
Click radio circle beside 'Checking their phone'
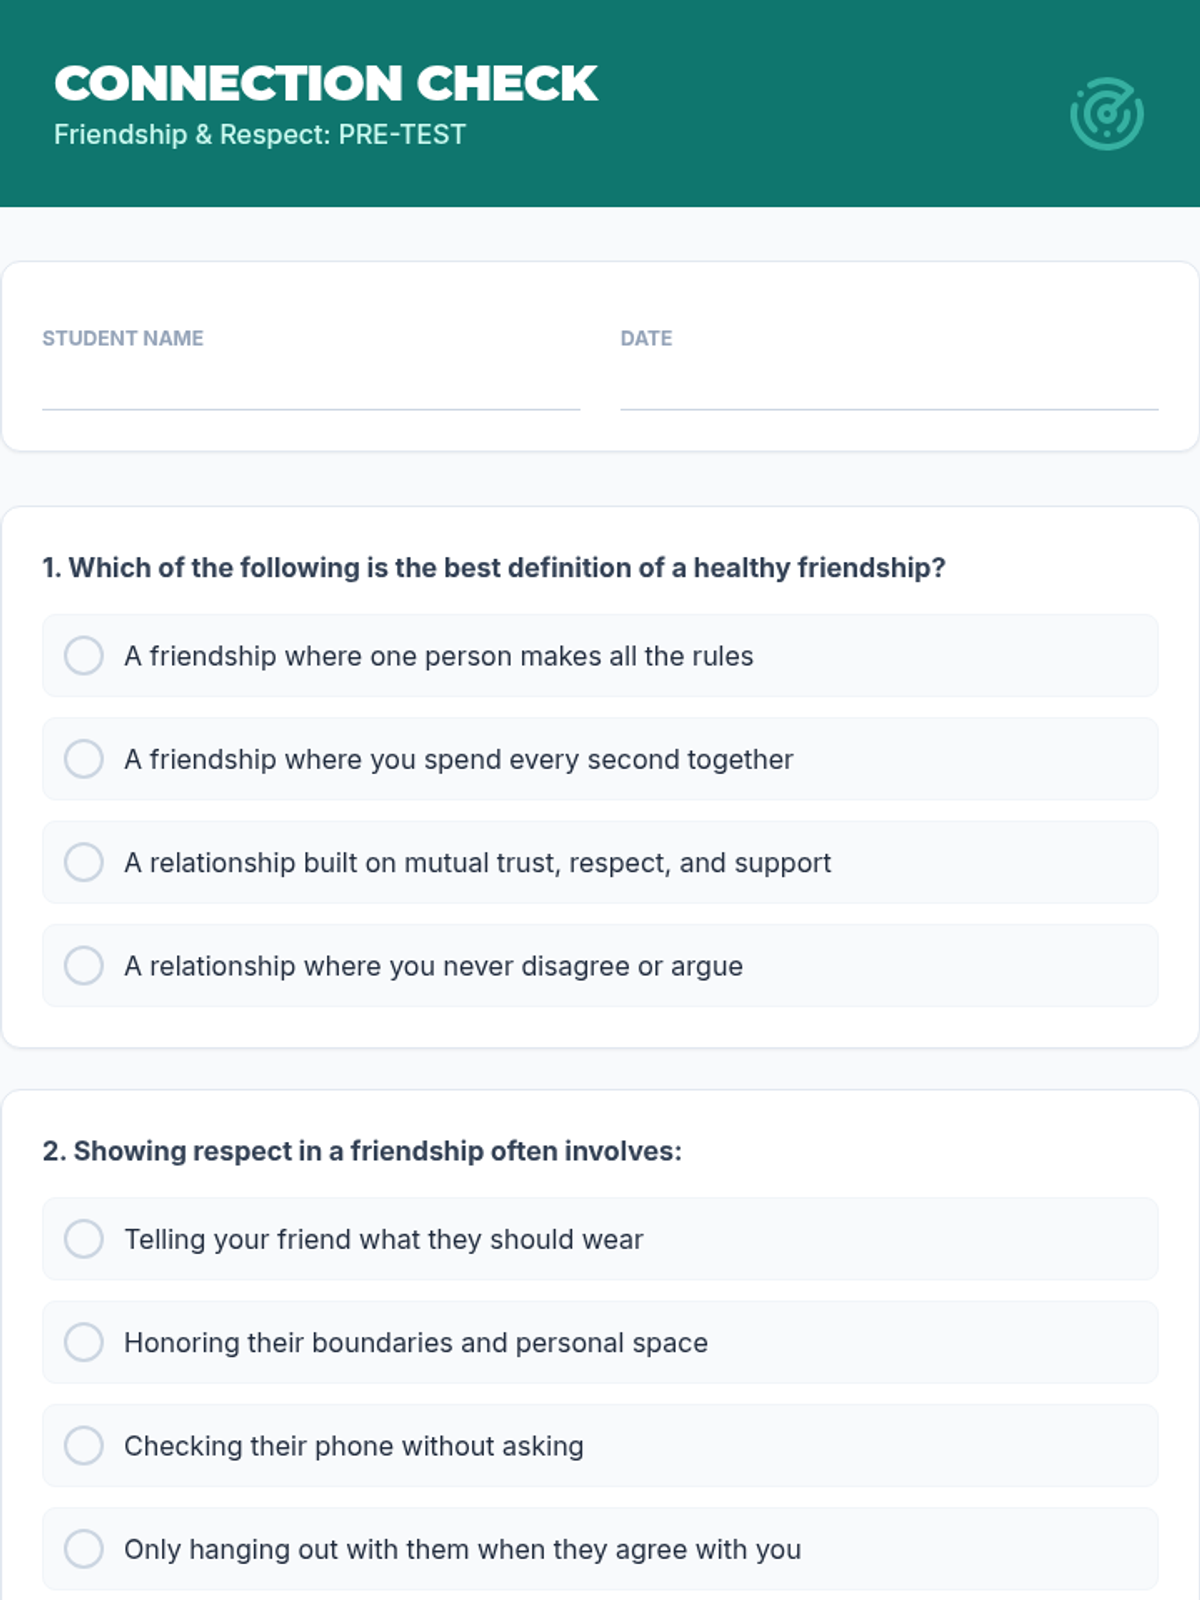click(x=84, y=1446)
